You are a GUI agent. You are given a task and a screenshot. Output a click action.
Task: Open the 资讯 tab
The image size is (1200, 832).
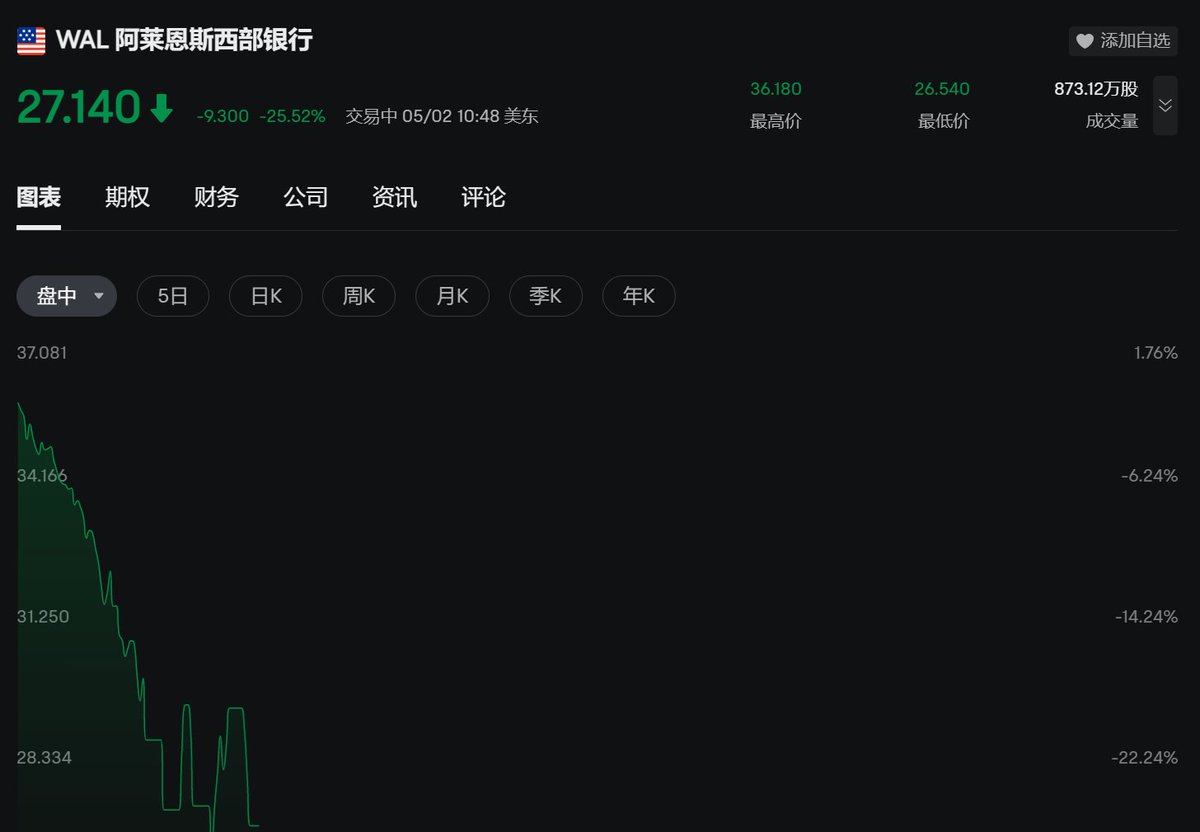395,197
